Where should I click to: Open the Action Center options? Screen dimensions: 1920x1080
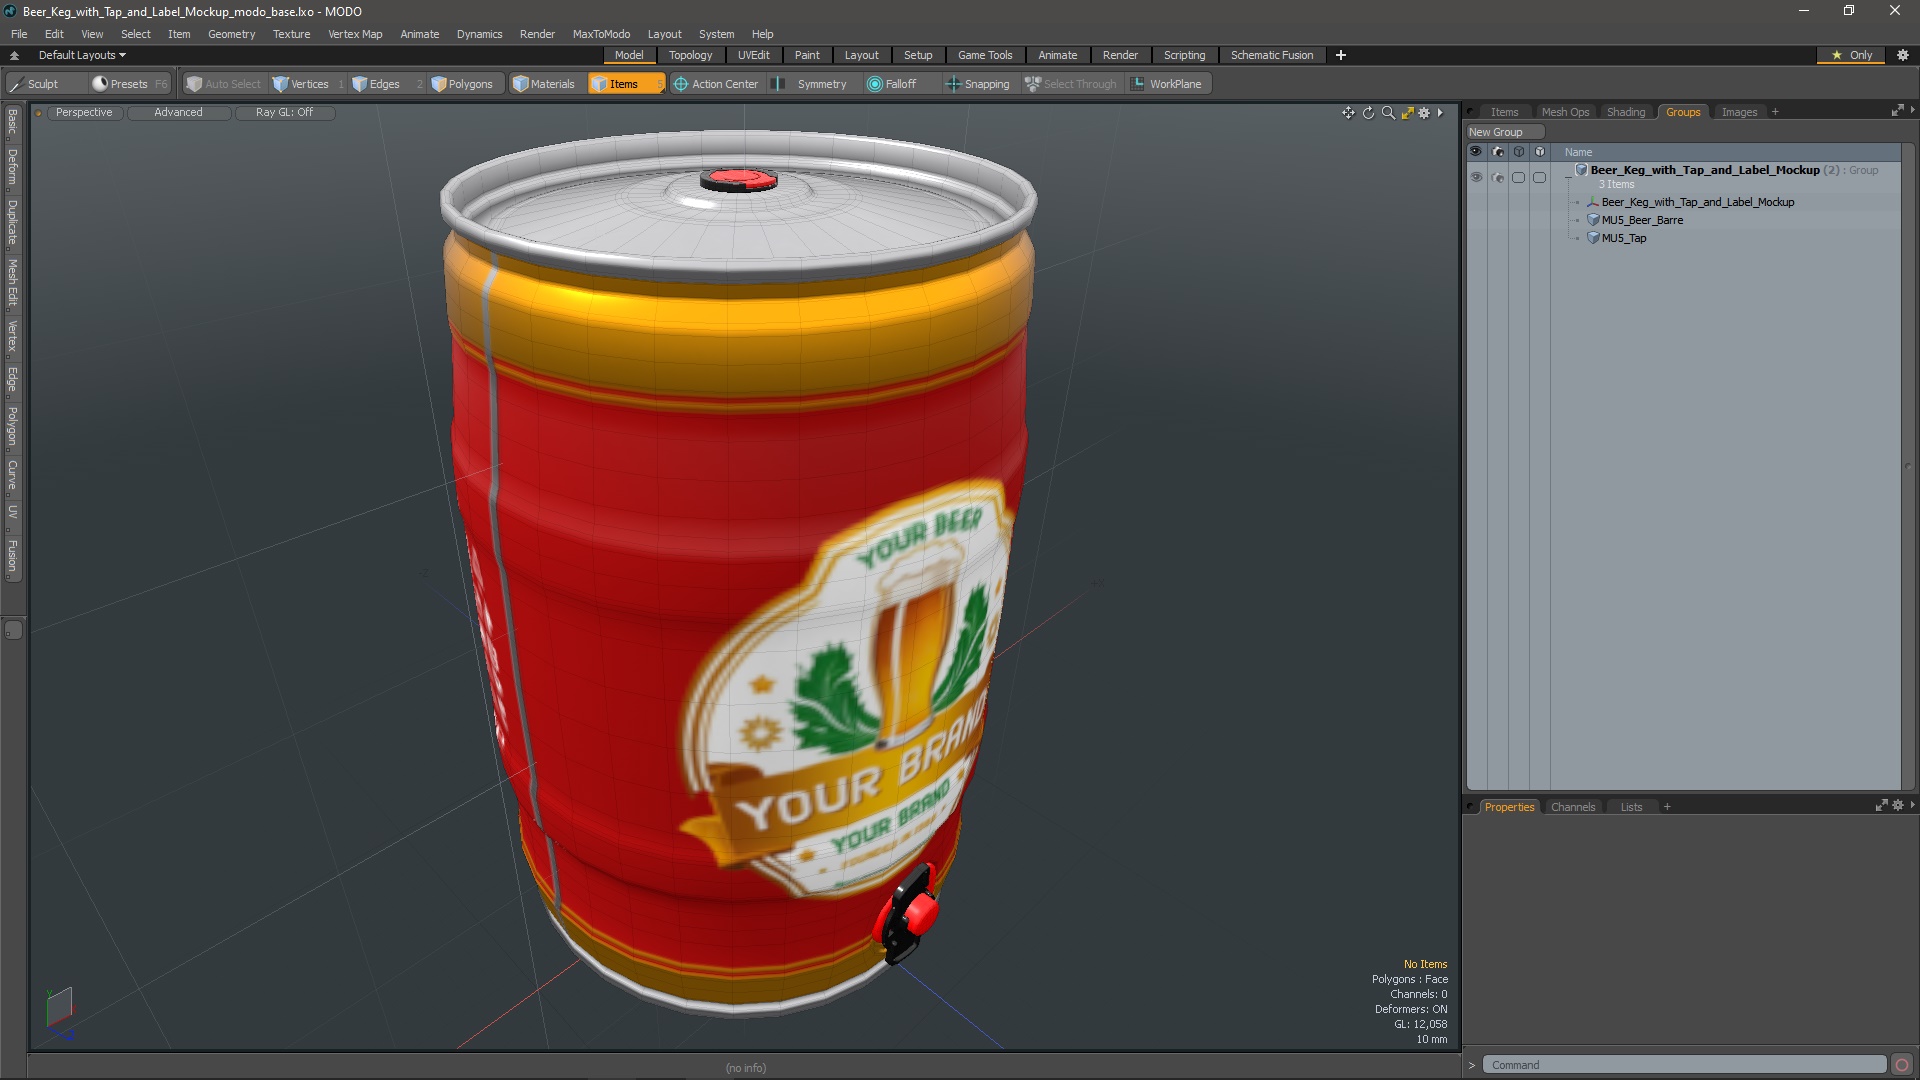[716, 84]
